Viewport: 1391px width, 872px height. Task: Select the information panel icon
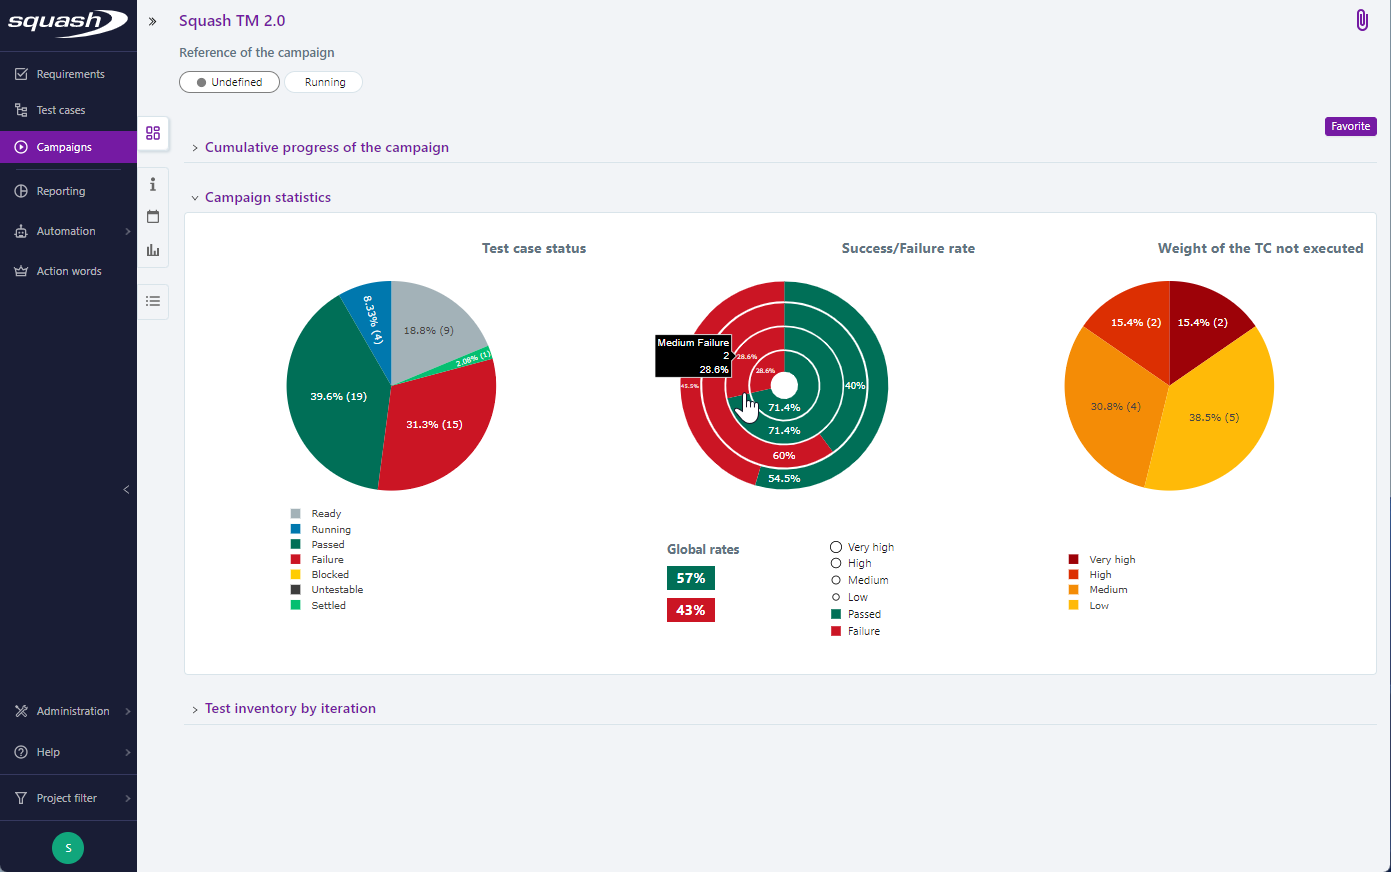tap(152, 184)
